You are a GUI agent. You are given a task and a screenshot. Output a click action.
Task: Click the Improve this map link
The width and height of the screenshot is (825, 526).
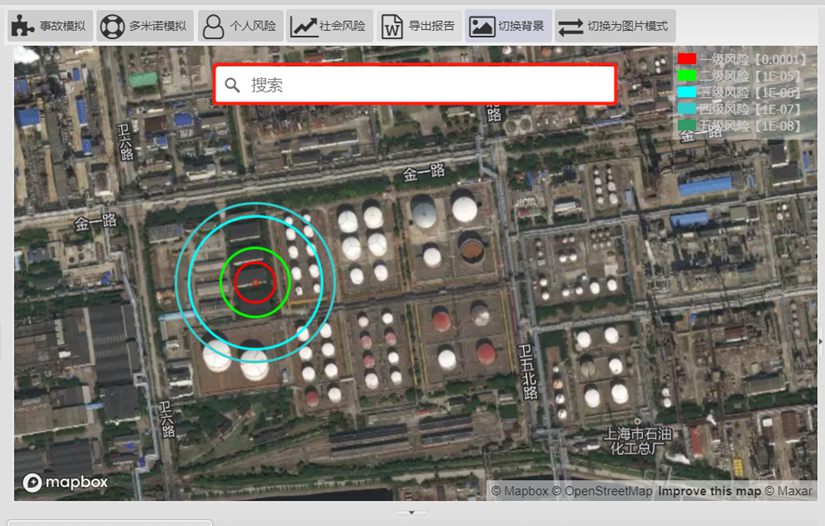(x=709, y=491)
